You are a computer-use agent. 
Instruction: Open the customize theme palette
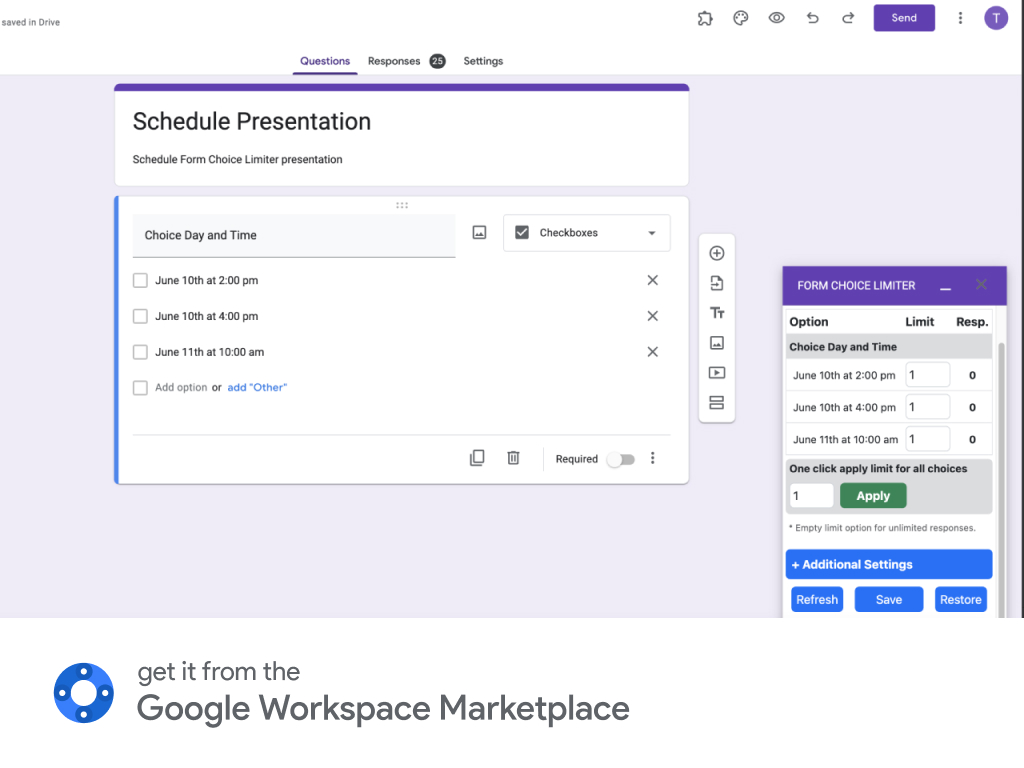(x=741, y=18)
